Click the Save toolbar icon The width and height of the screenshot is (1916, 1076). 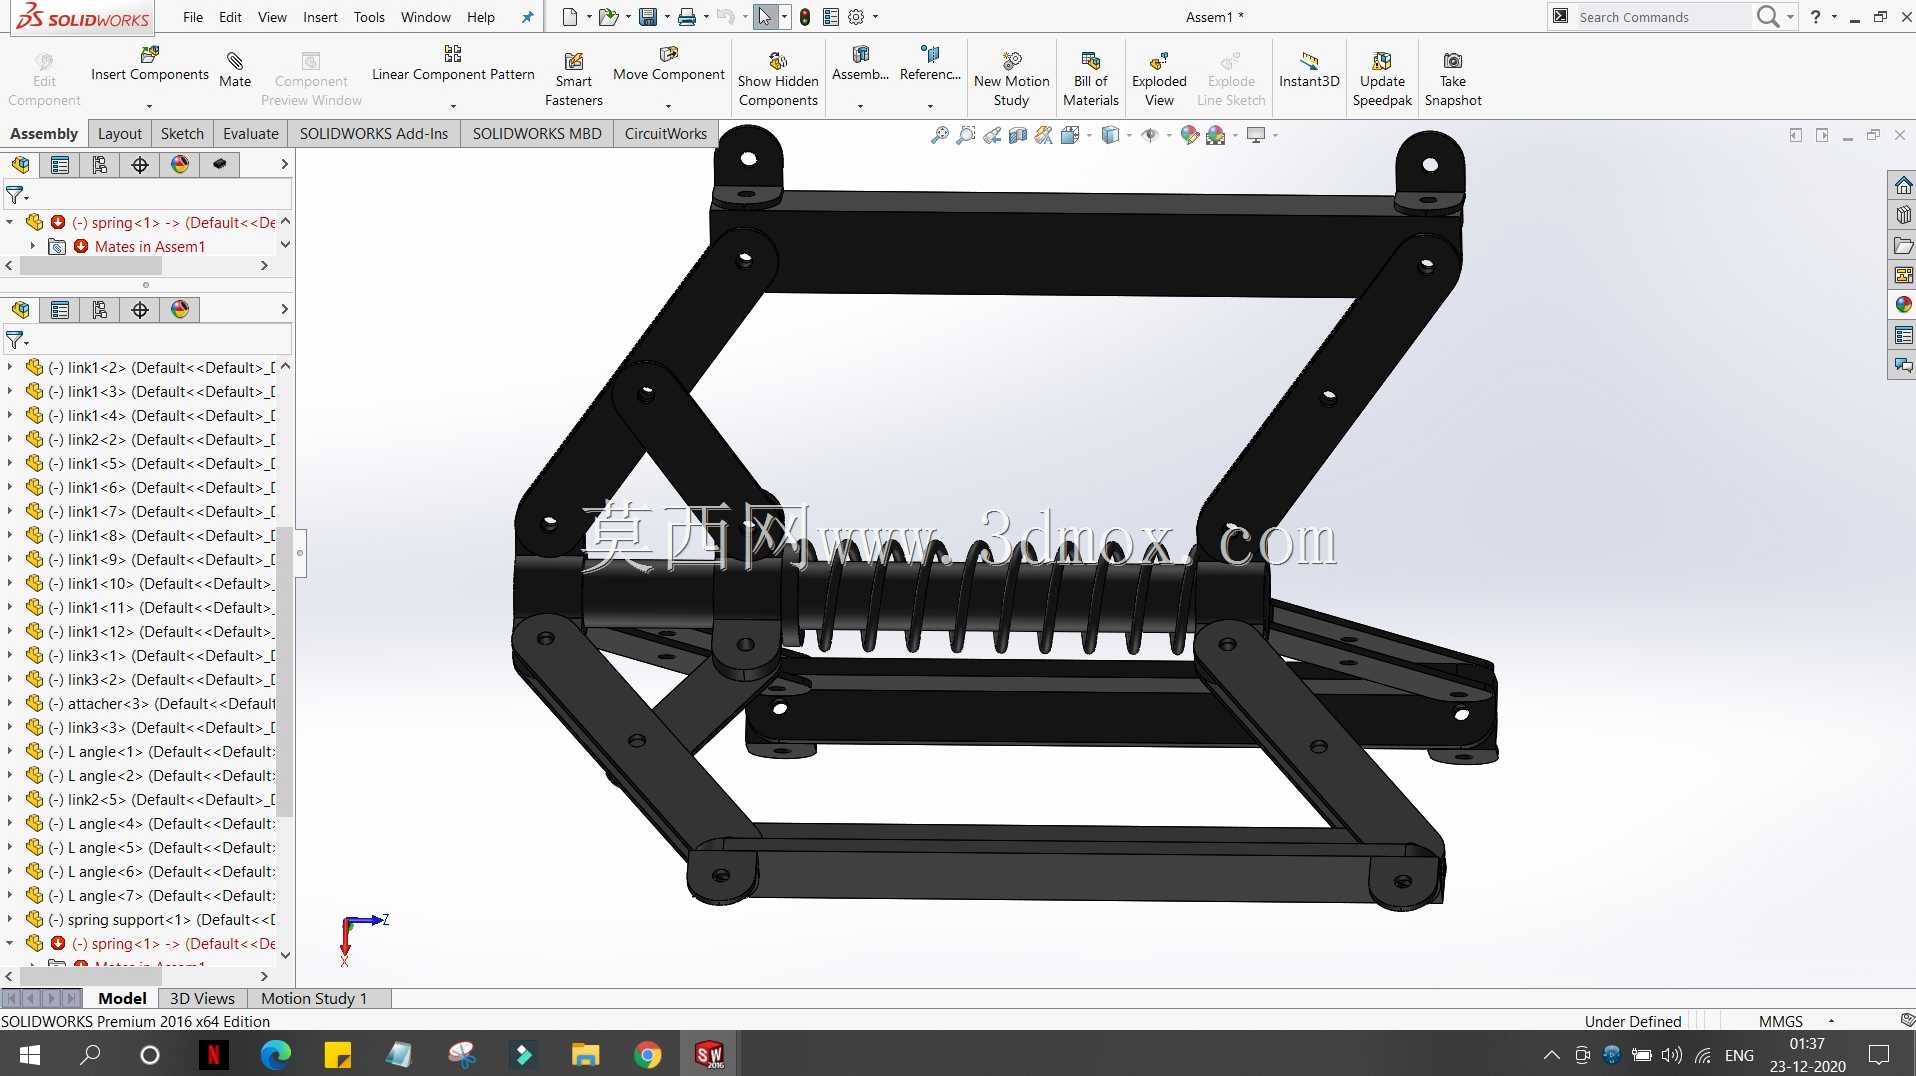pos(648,17)
